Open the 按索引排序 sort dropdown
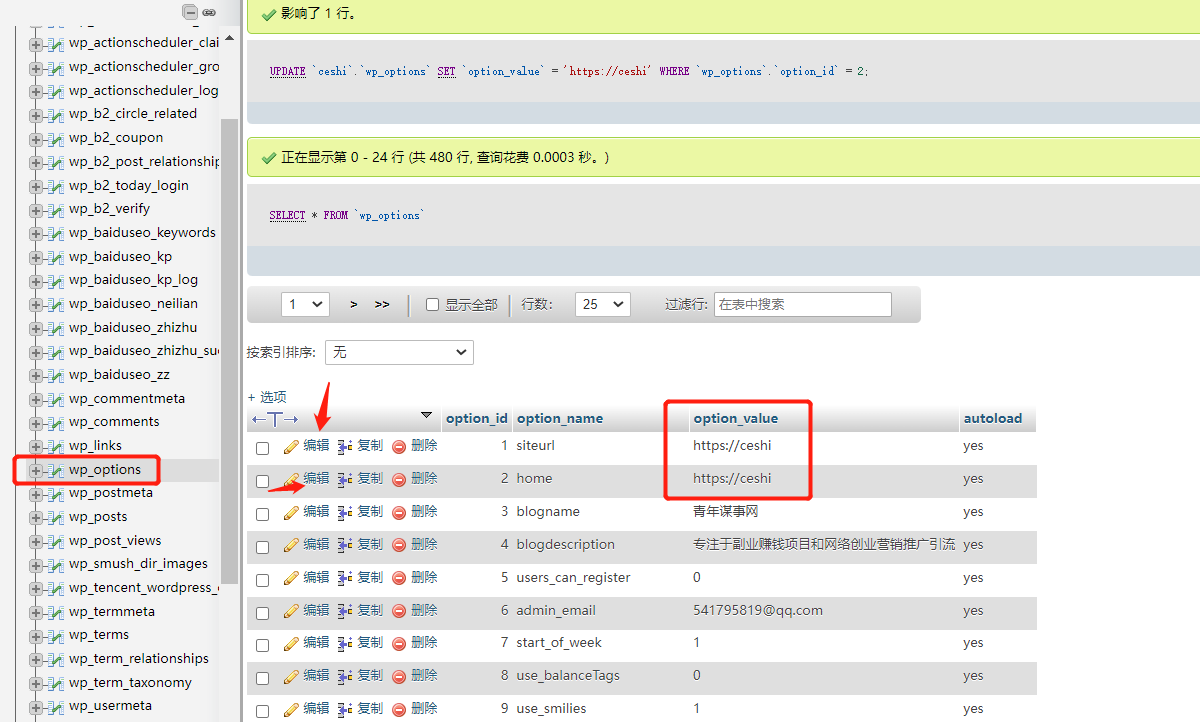 coord(399,352)
